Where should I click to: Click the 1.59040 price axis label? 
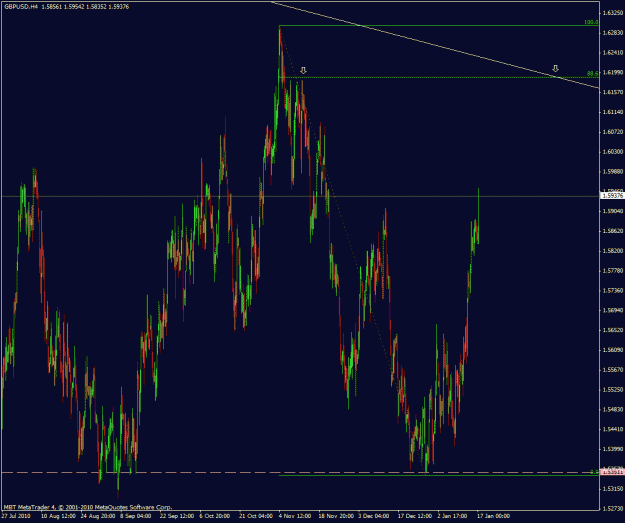613,211
